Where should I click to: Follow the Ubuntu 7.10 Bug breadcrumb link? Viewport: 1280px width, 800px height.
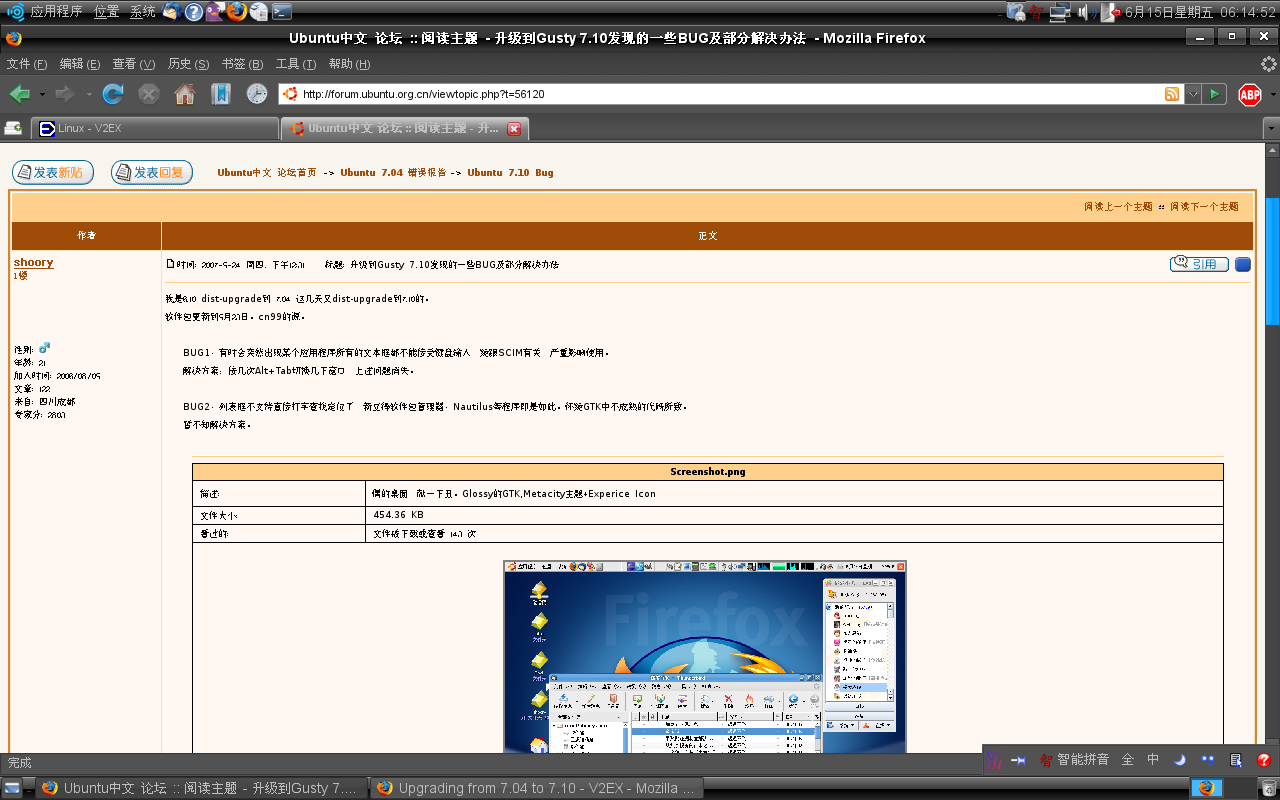tap(510, 172)
